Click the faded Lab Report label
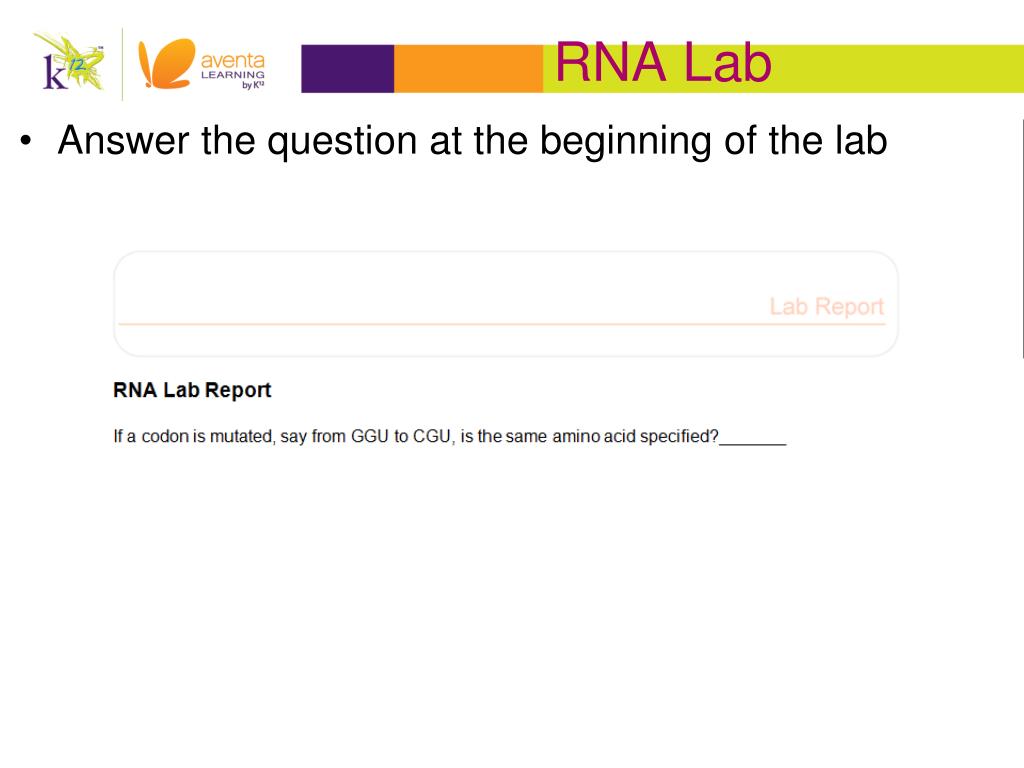Screen dimensions: 1024x768 pyautogui.click(x=826, y=306)
